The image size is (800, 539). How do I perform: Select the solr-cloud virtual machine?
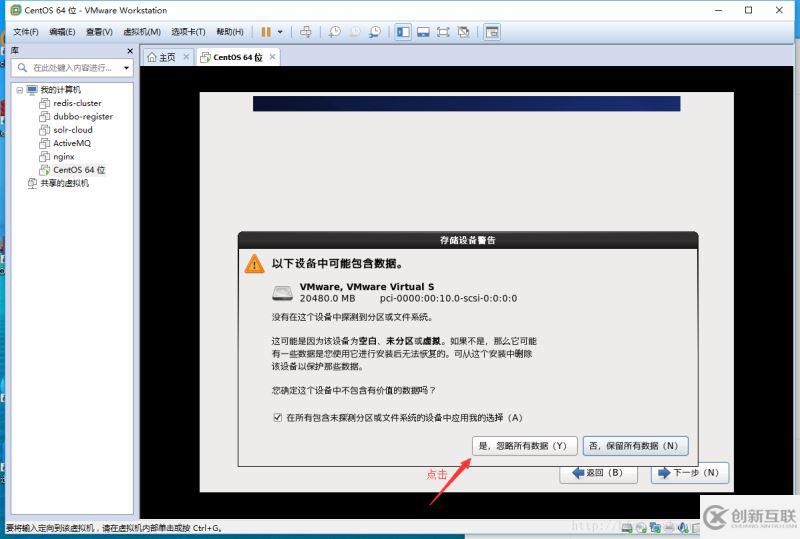72,130
